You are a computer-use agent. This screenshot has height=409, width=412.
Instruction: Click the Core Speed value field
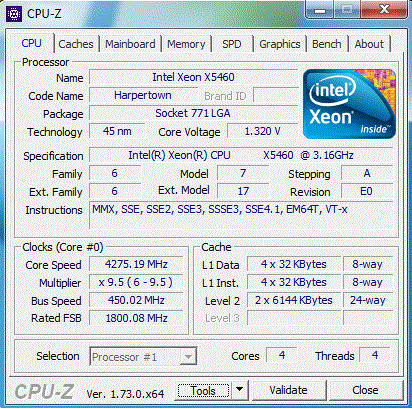click(x=136, y=264)
